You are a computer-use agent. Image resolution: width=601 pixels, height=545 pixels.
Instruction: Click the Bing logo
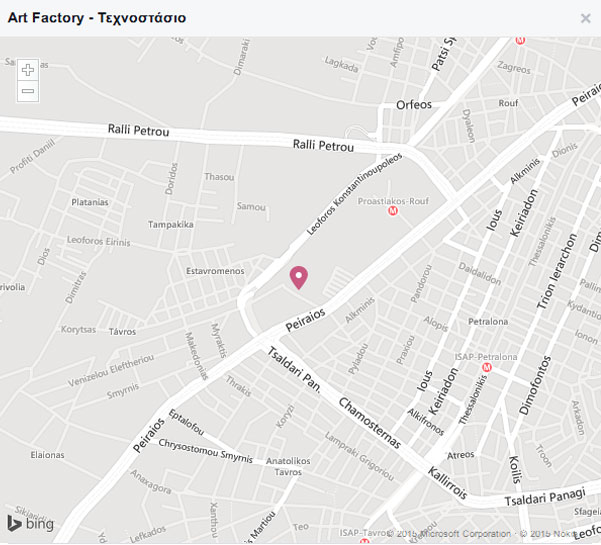pyautogui.click(x=30, y=525)
